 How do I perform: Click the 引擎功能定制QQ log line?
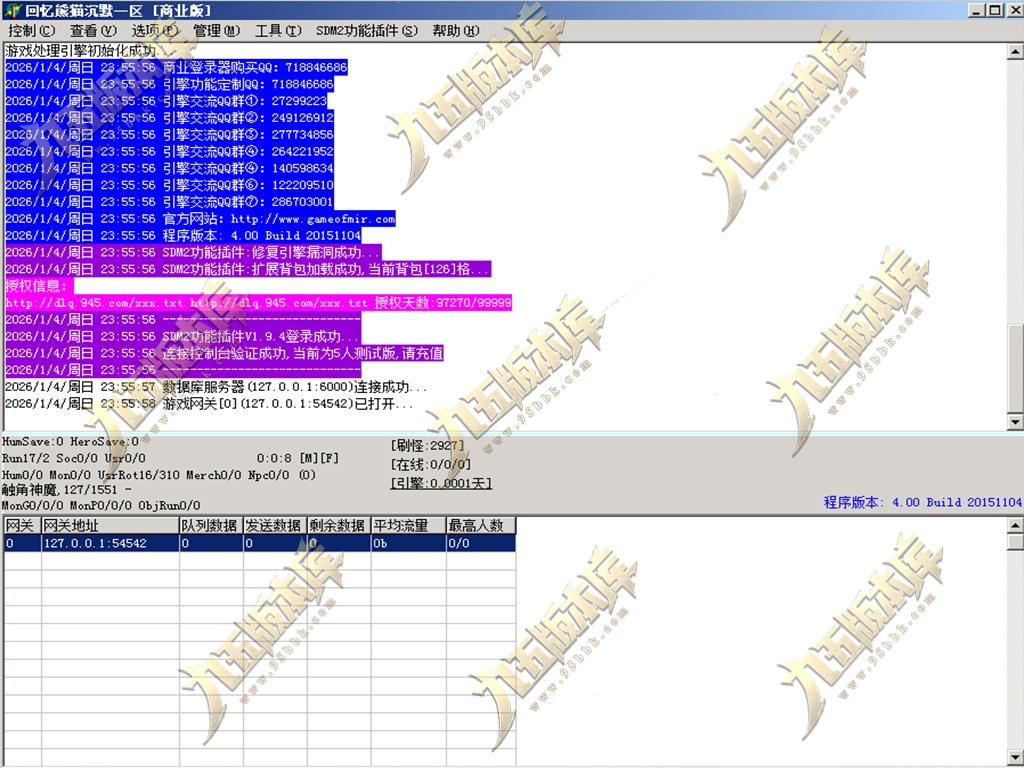point(169,84)
